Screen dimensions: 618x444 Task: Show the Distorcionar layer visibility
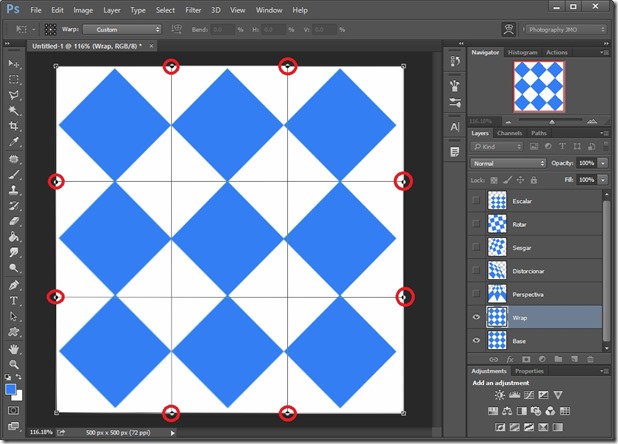pyautogui.click(x=476, y=270)
